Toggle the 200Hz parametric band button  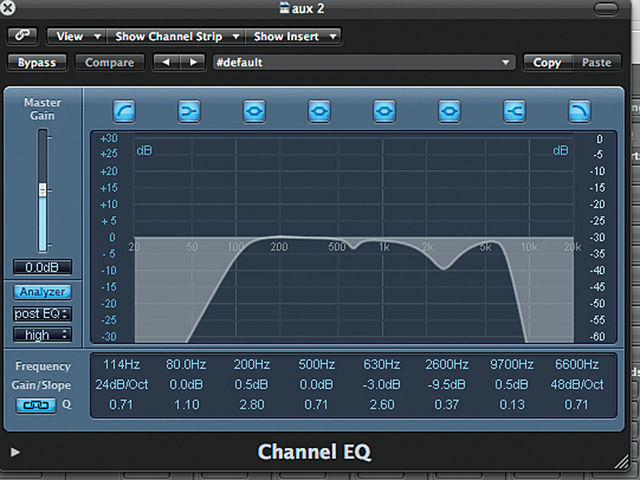click(x=254, y=111)
